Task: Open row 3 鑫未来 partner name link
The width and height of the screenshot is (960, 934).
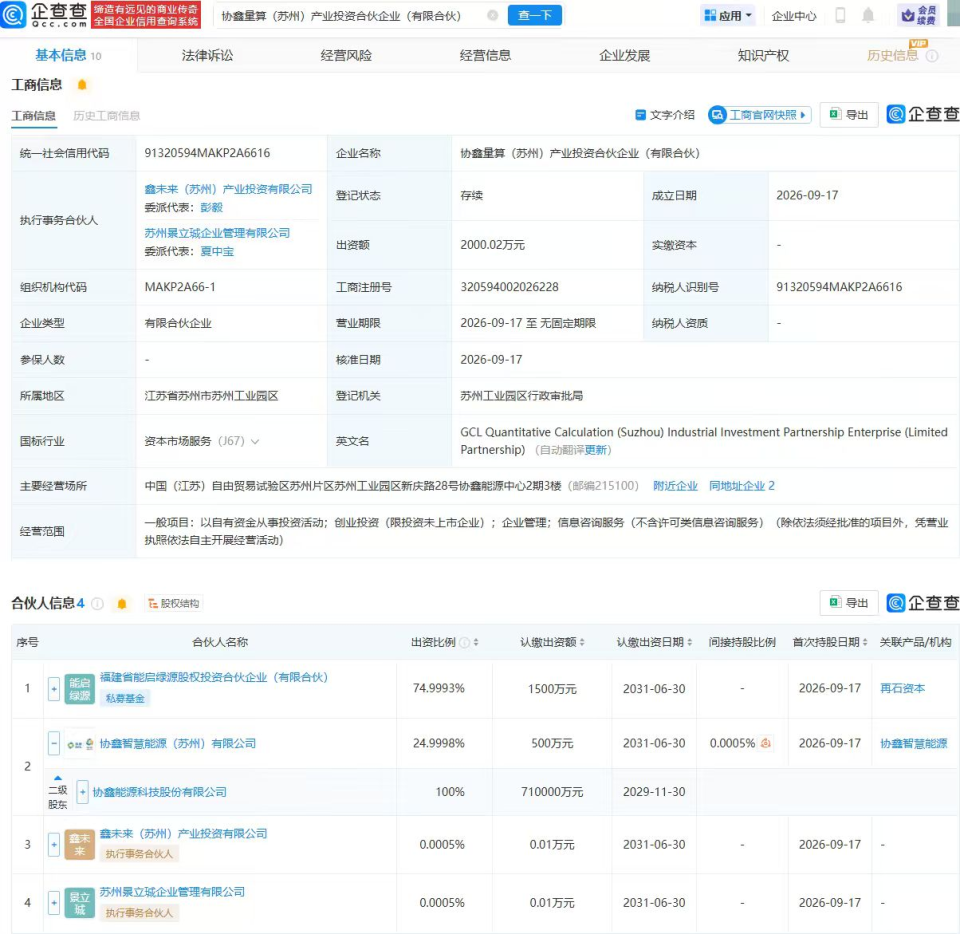Action: pos(184,834)
